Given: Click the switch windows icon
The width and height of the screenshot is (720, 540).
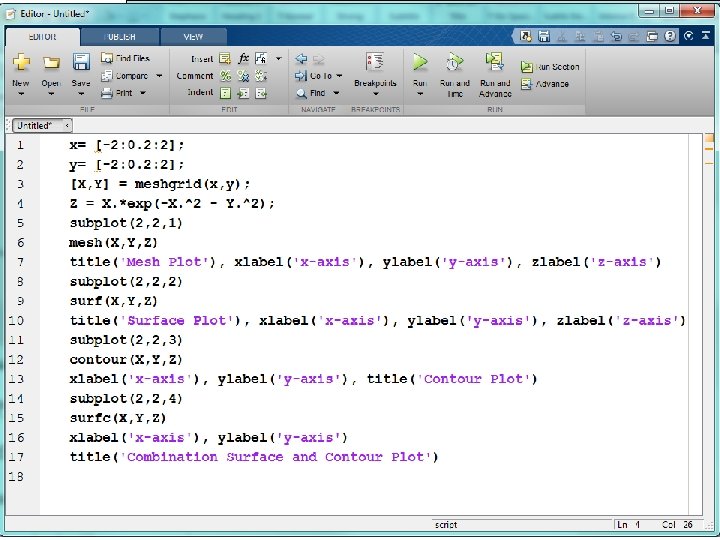Looking at the screenshot, I should (652, 36).
